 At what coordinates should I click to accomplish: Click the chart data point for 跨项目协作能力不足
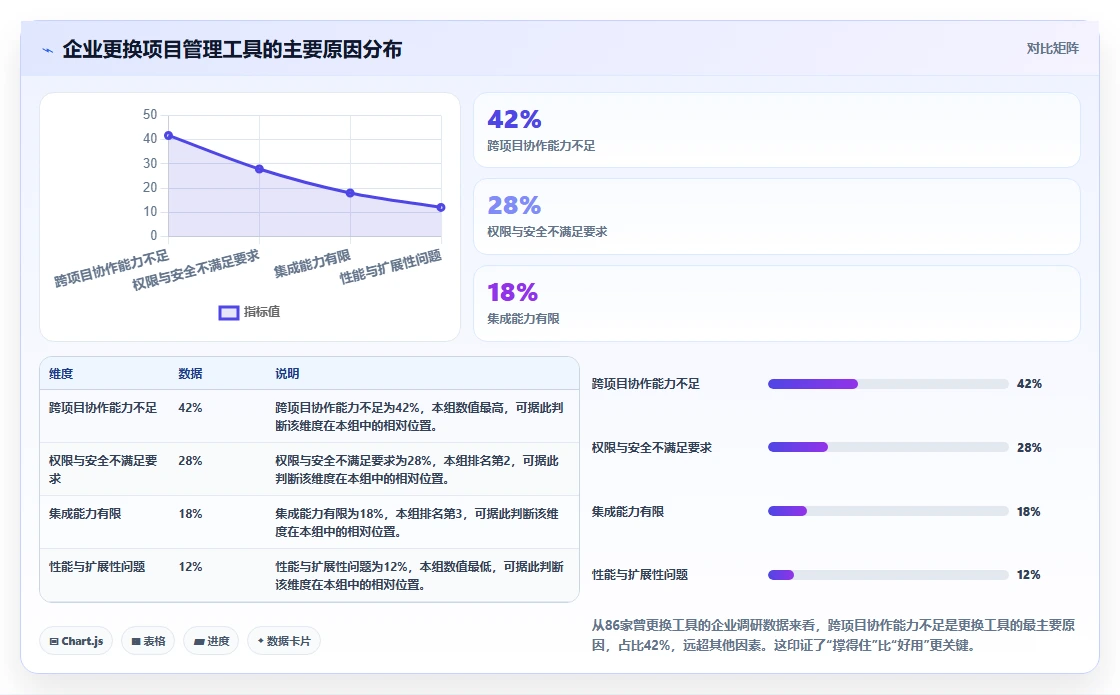coord(169,136)
